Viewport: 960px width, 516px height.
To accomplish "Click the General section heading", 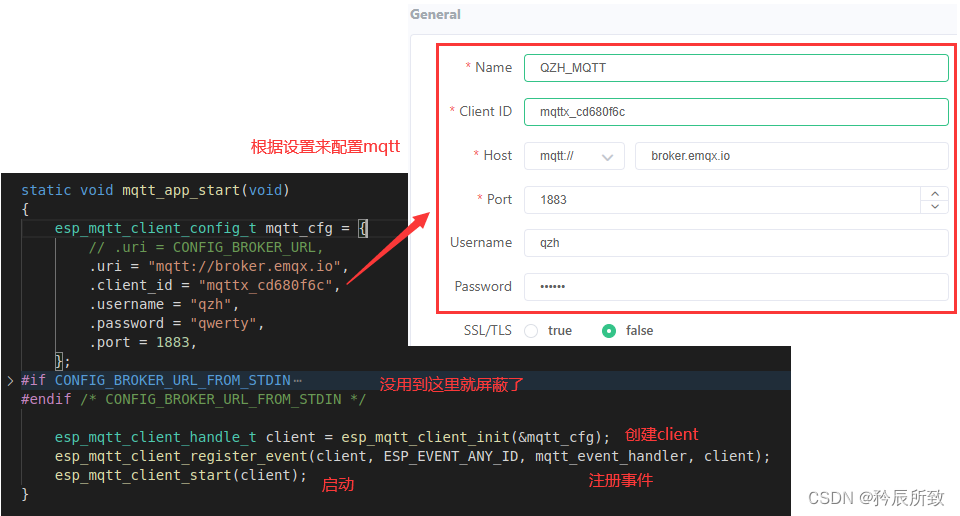I will pos(435,15).
